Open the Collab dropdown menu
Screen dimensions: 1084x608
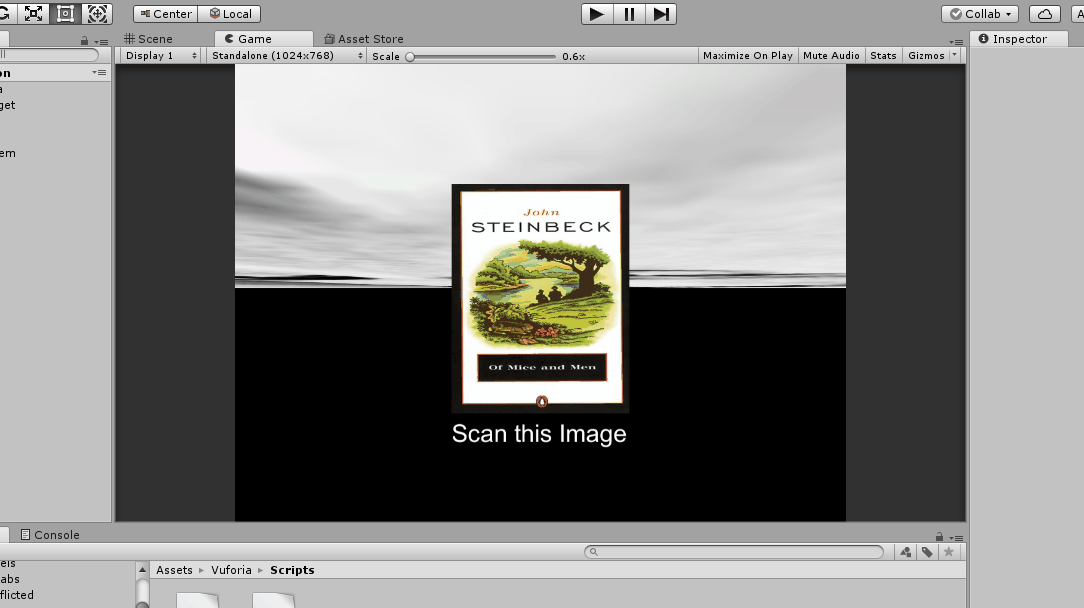tap(979, 13)
